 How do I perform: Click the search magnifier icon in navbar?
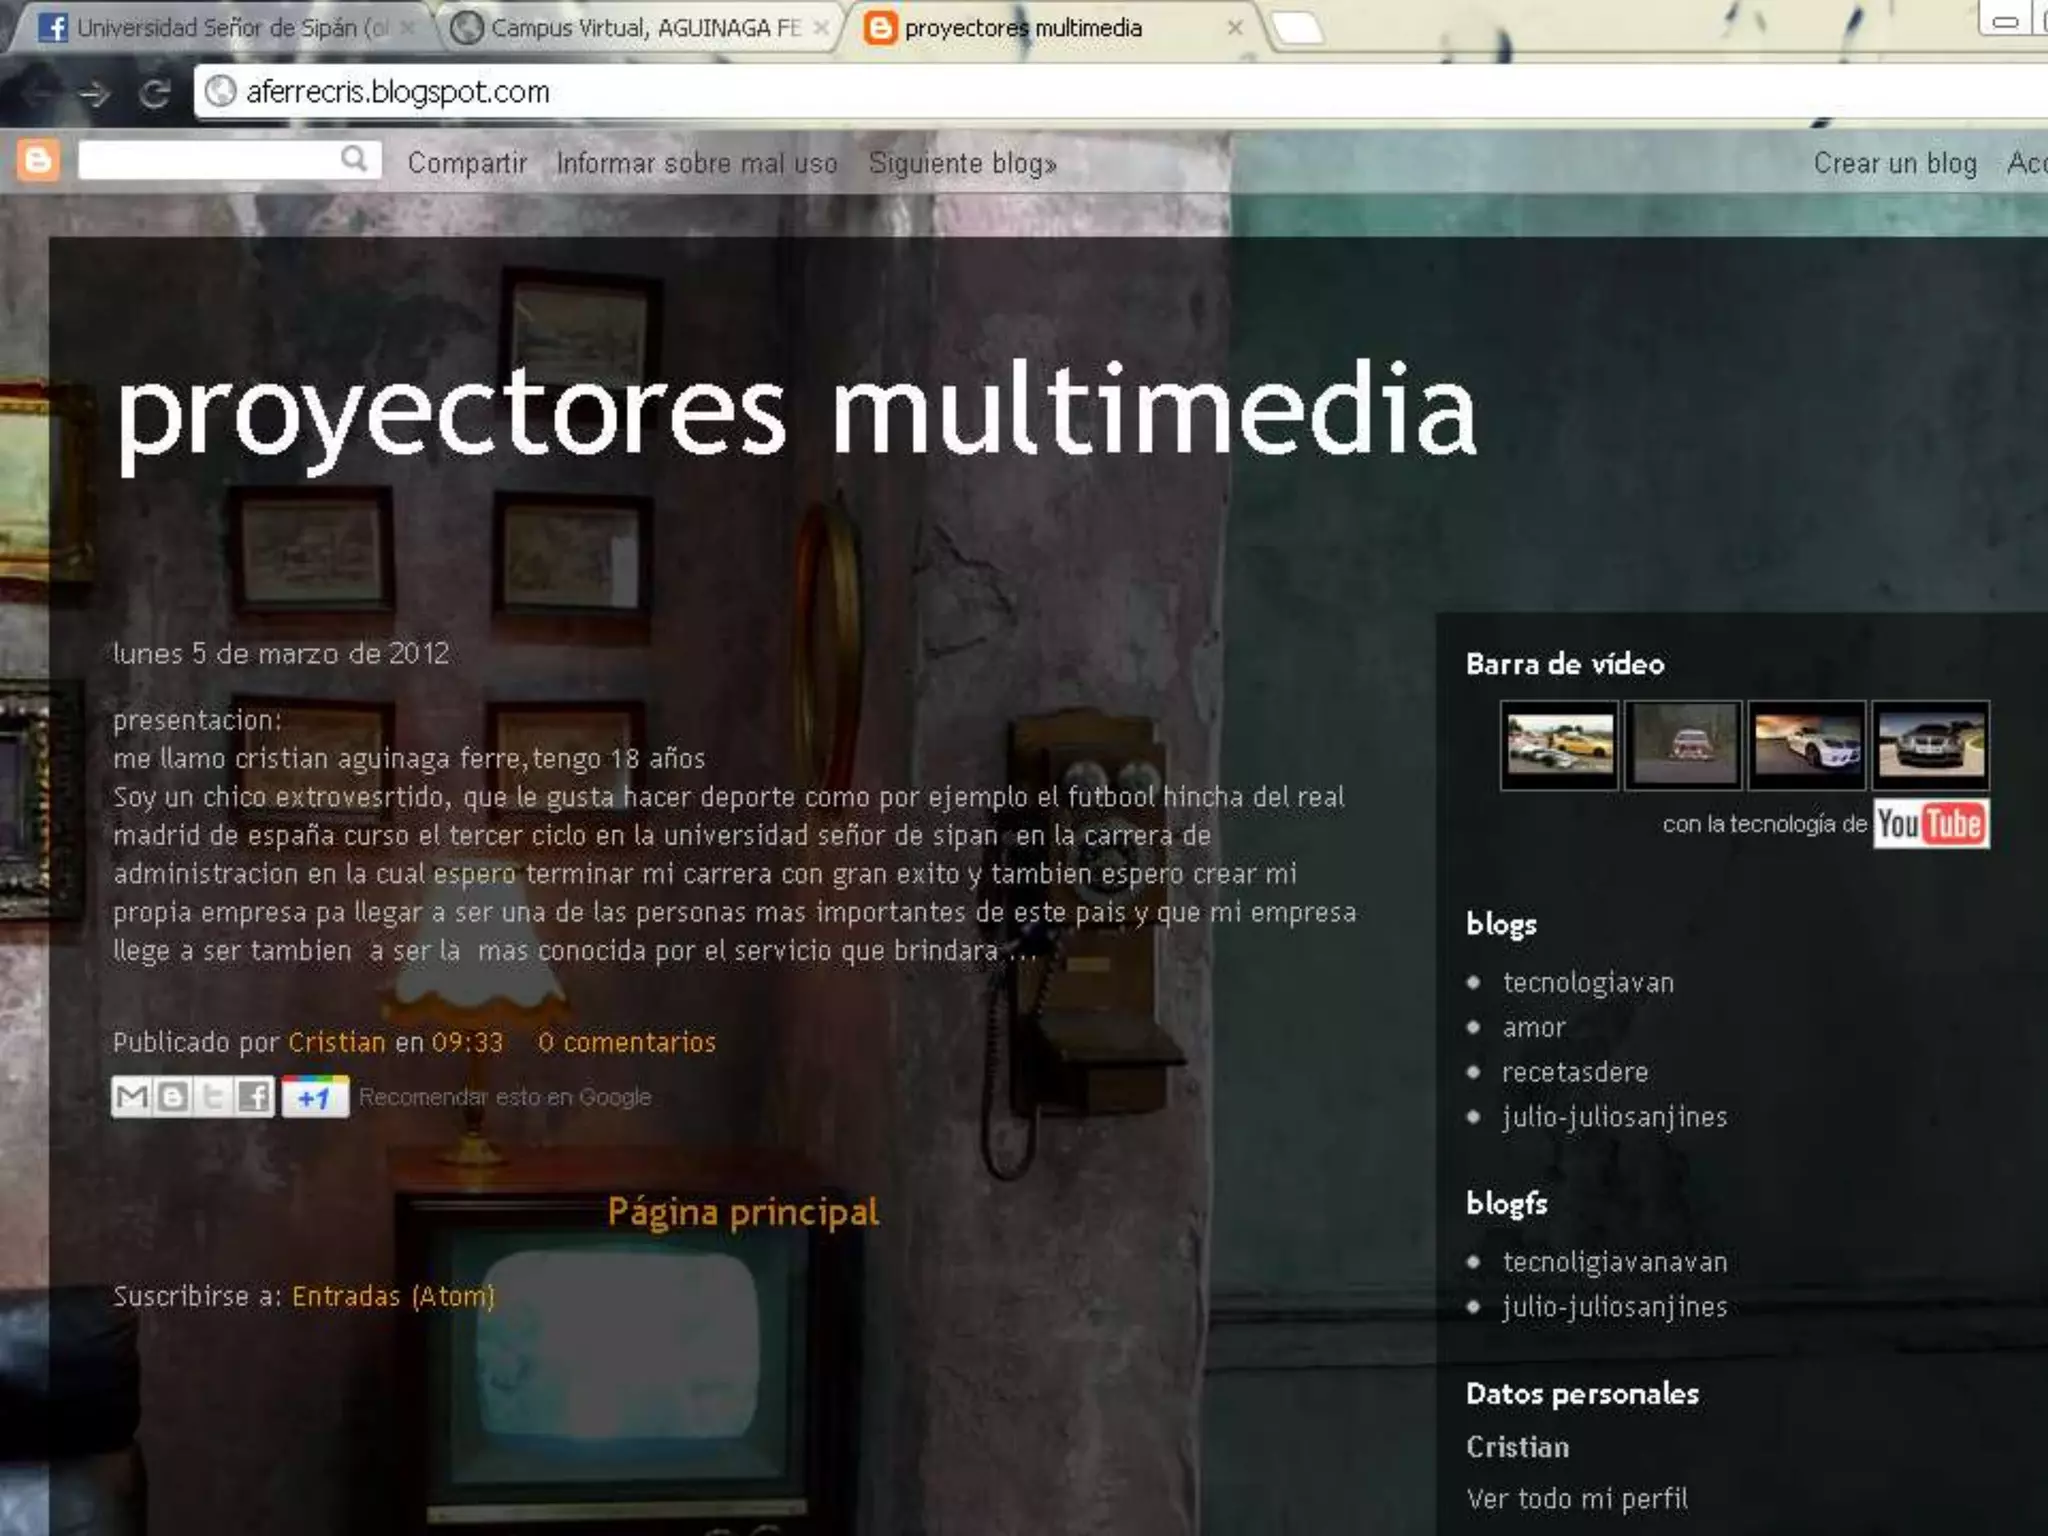[354, 159]
